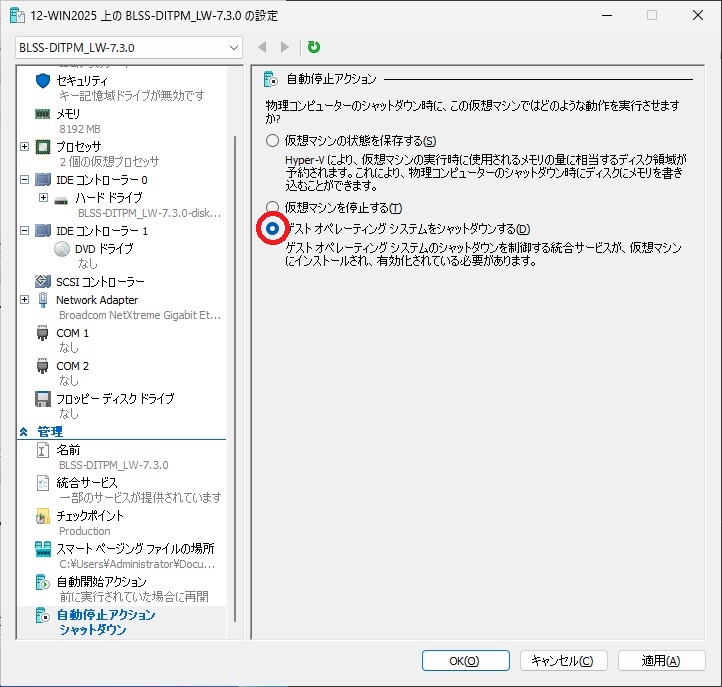
Task: Go to next VM with right arrow
Action: [x=285, y=47]
